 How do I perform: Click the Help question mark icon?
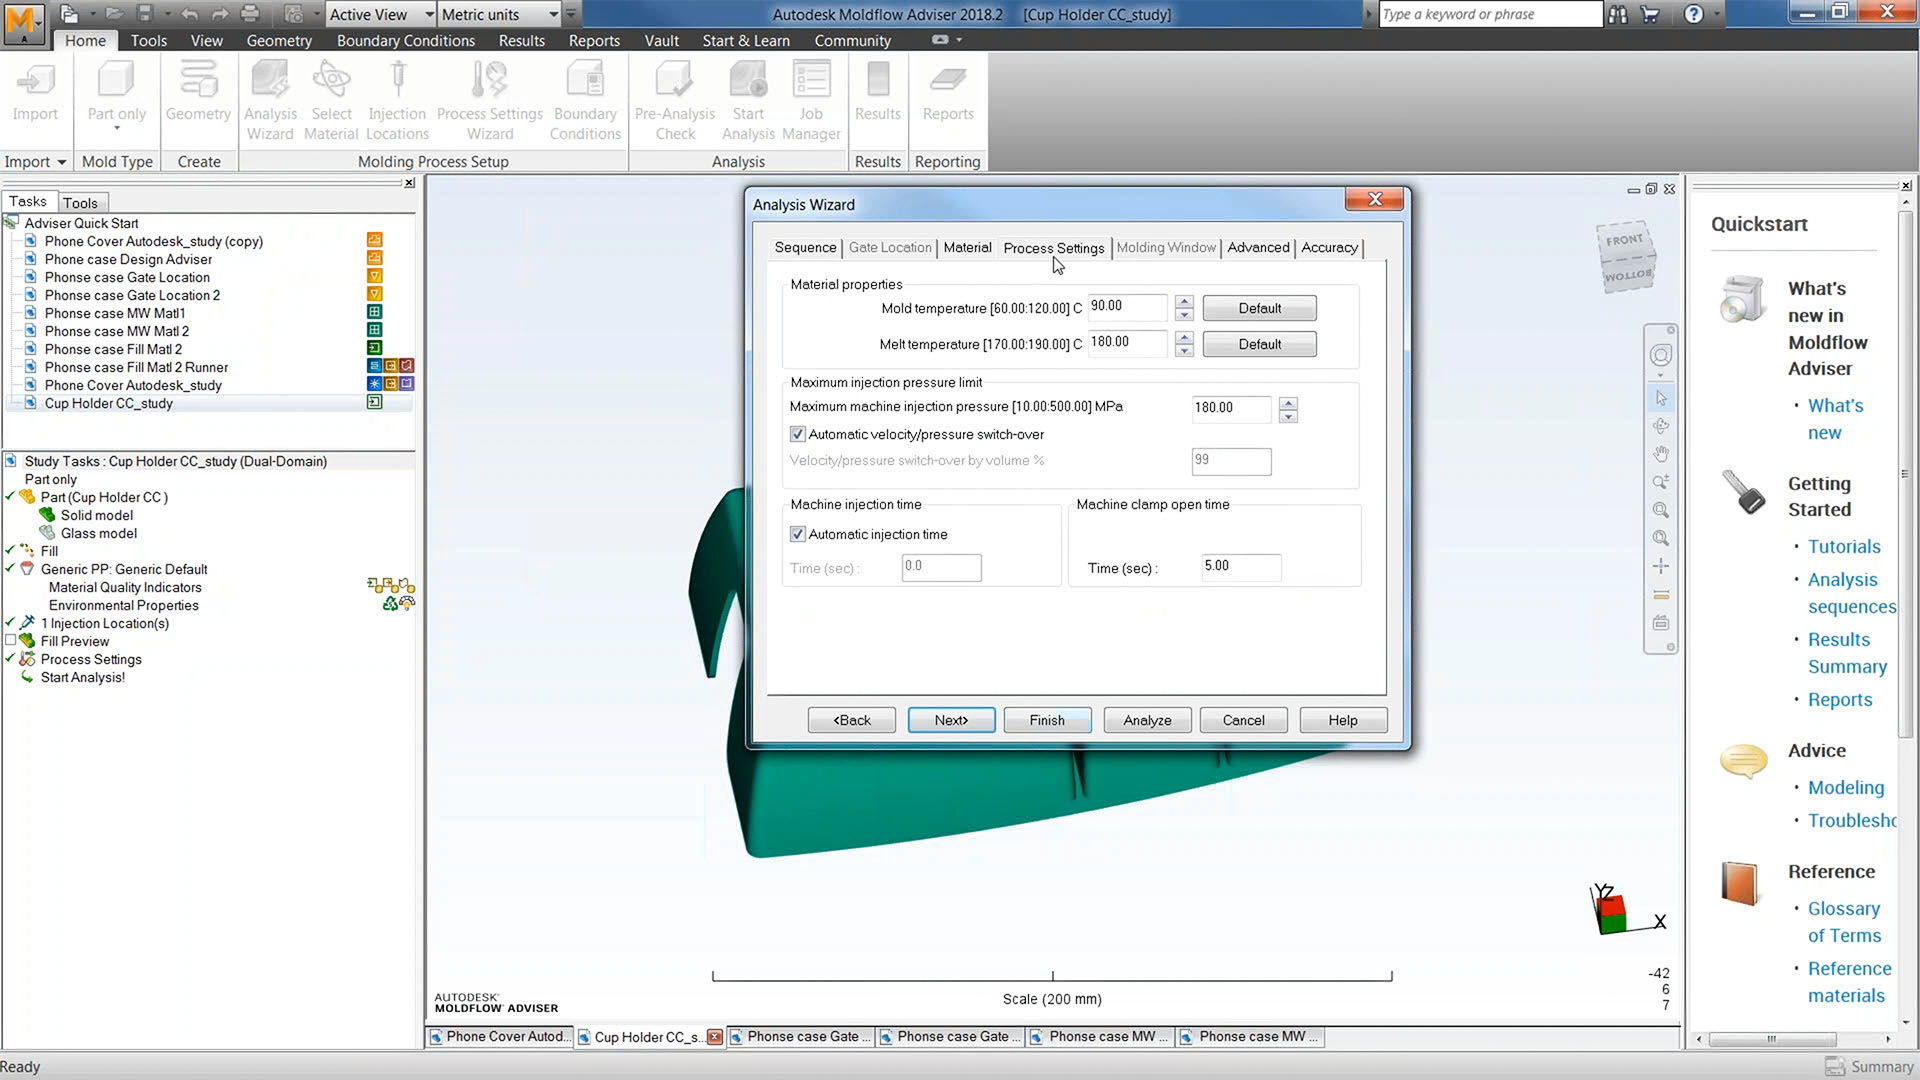pyautogui.click(x=1693, y=14)
